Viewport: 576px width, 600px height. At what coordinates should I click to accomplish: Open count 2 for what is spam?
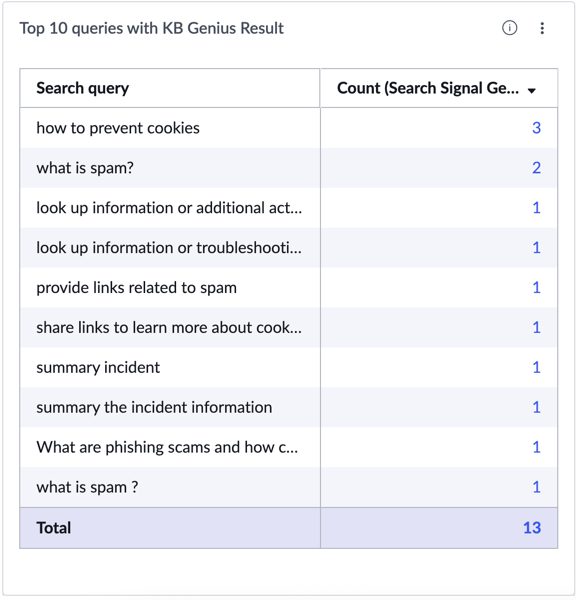pyautogui.click(x=536, y=168)
